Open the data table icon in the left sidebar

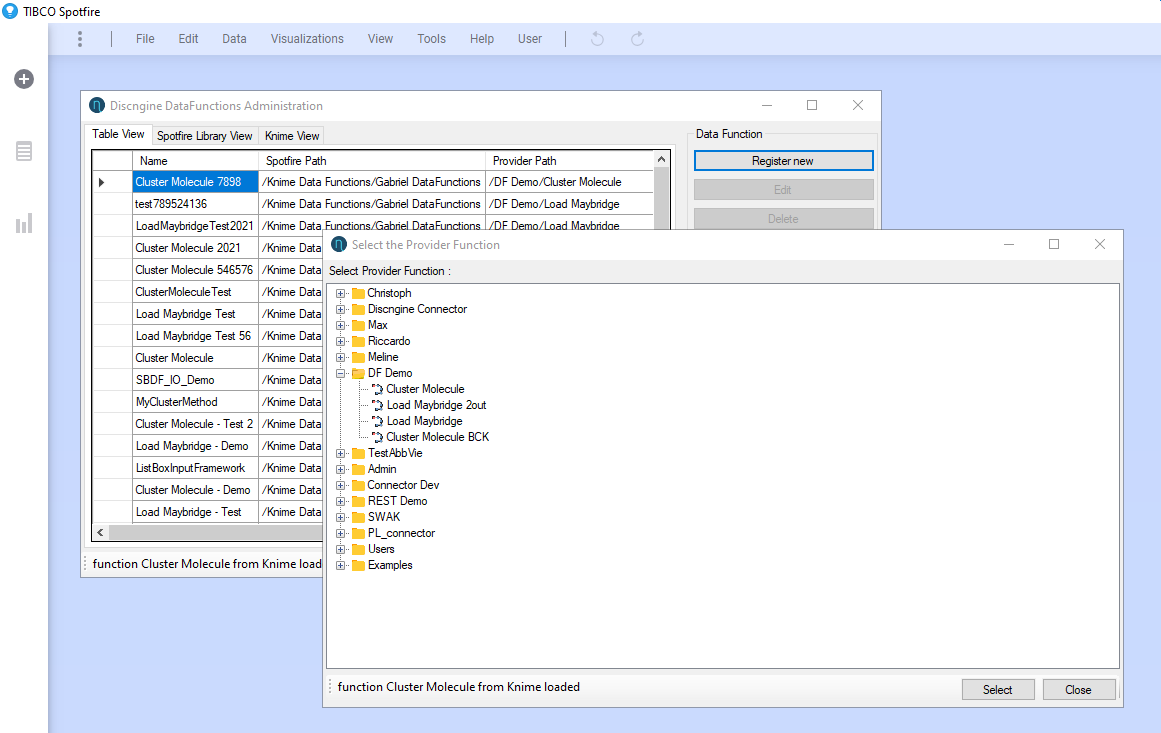pos(24,151)
